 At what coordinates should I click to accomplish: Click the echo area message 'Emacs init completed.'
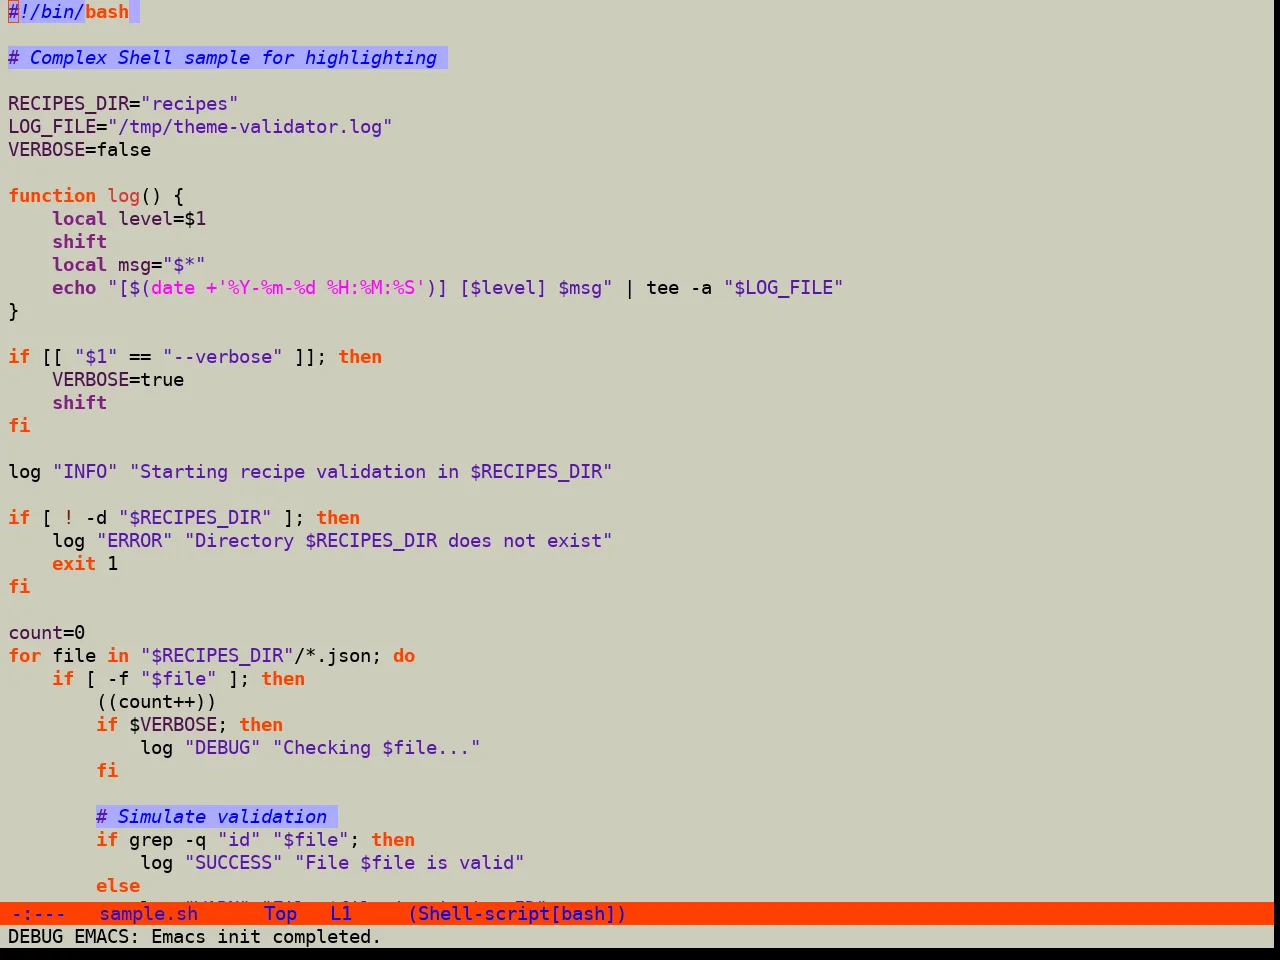266,937
